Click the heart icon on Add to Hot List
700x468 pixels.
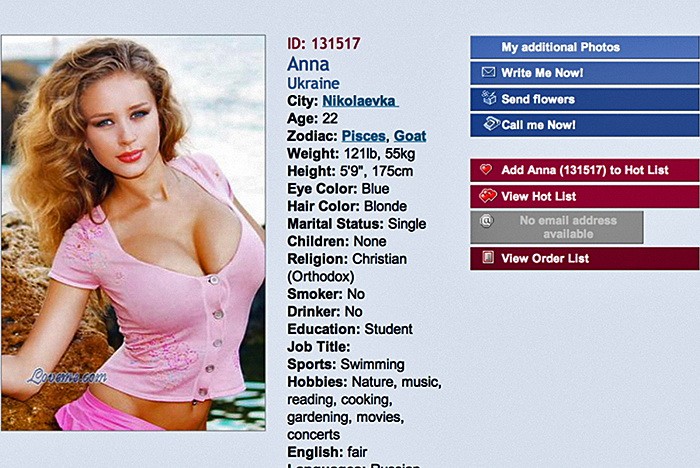486,169
